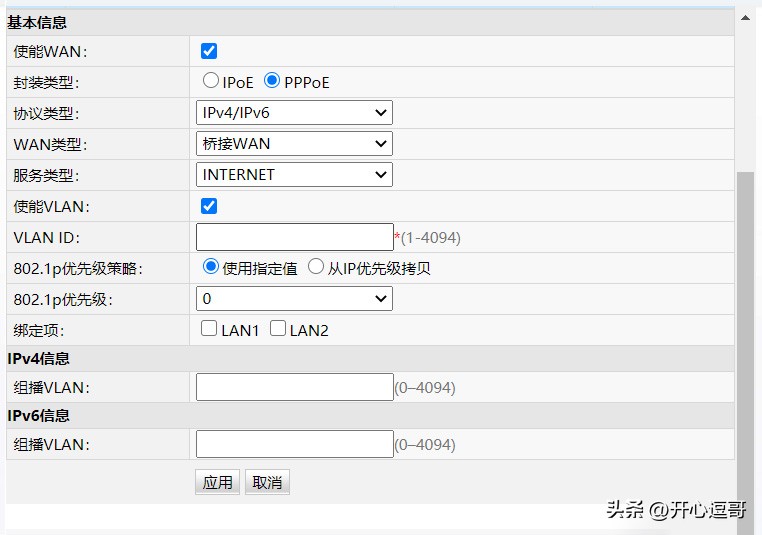Open the 协议类型 IPv4/IPv6 dropdown
This screenshot has width=762, height=535.
(294, 113)
